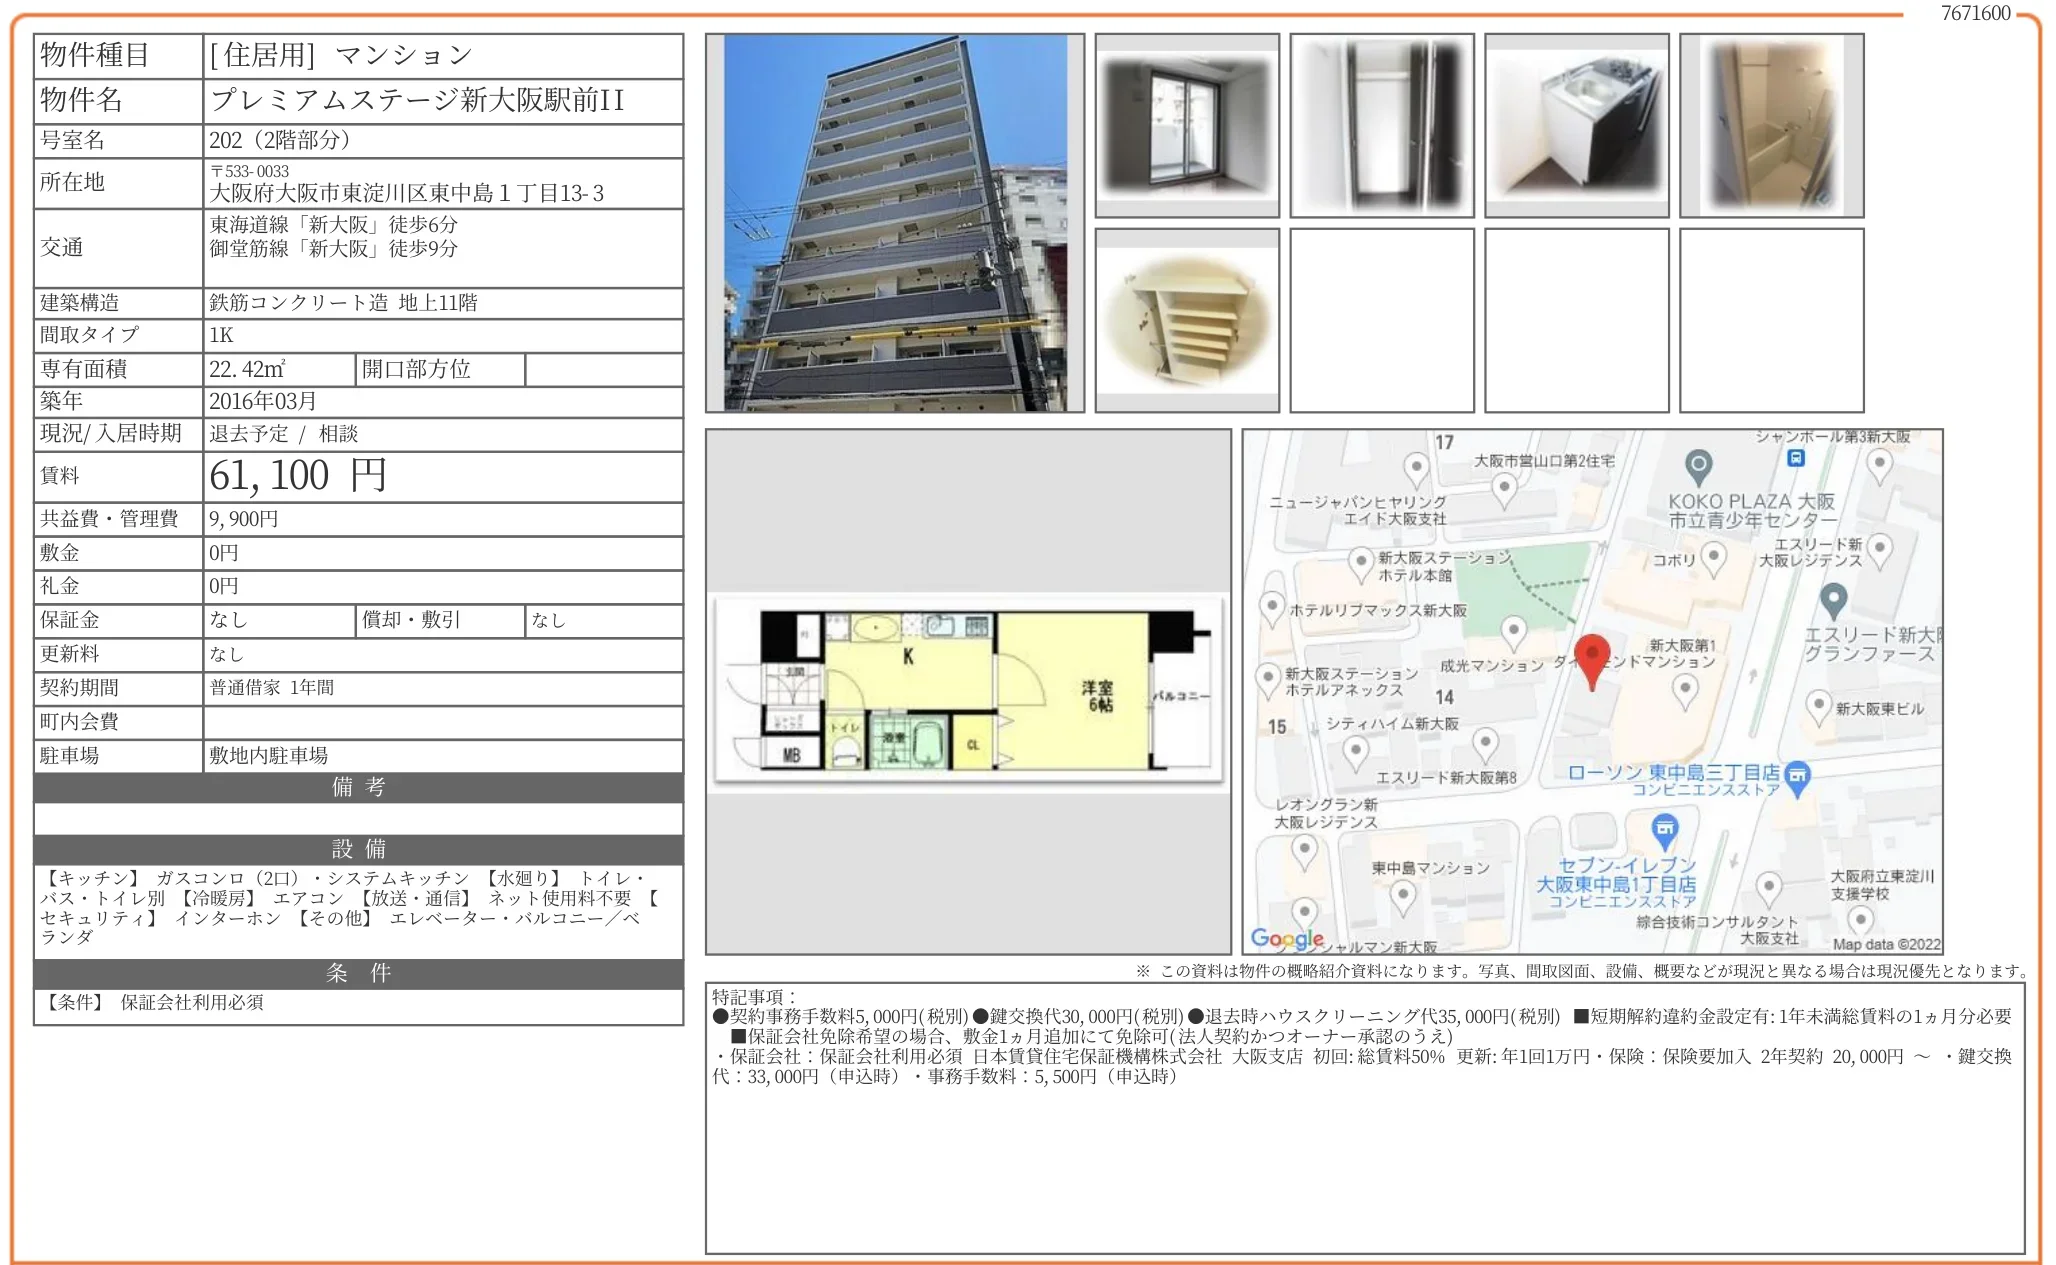Open the kitchen photo
The width and height of the screenshot is (2056, 1265).
[1576, 124]
